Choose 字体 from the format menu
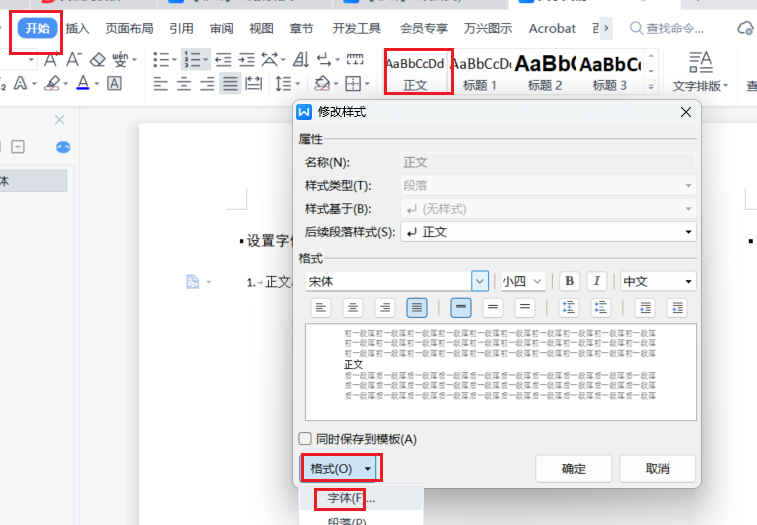 pos(343,498)
